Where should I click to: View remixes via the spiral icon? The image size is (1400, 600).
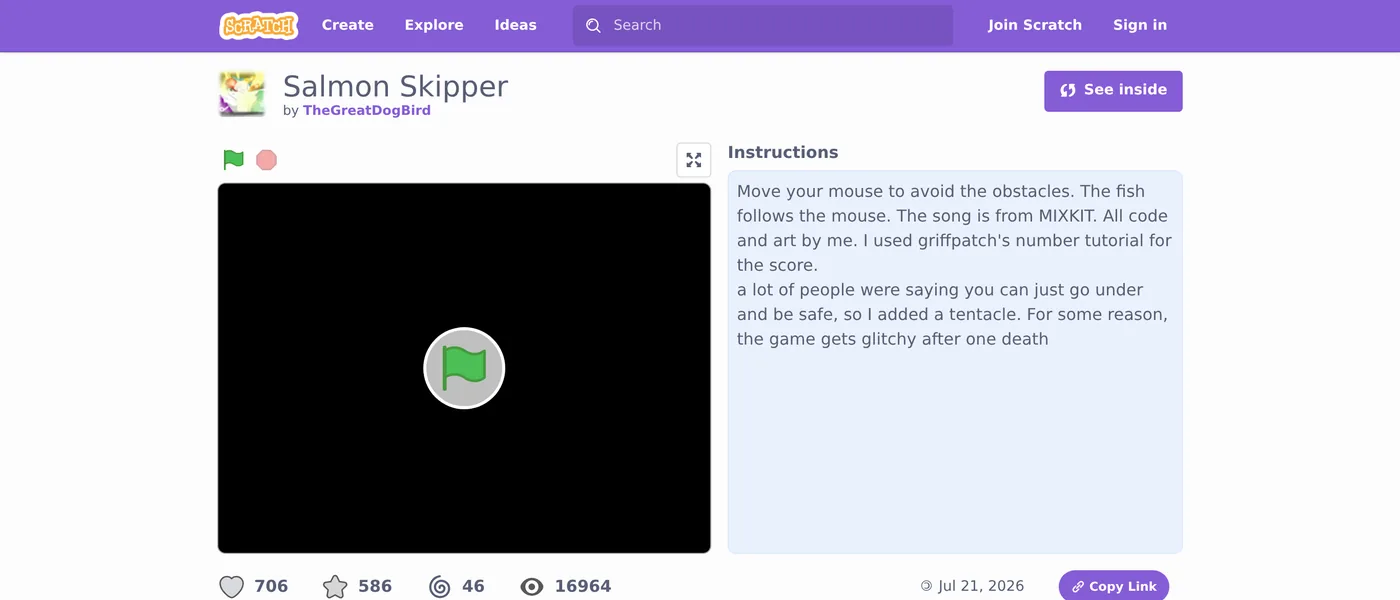pyautogui.click(x=440, y=587)
